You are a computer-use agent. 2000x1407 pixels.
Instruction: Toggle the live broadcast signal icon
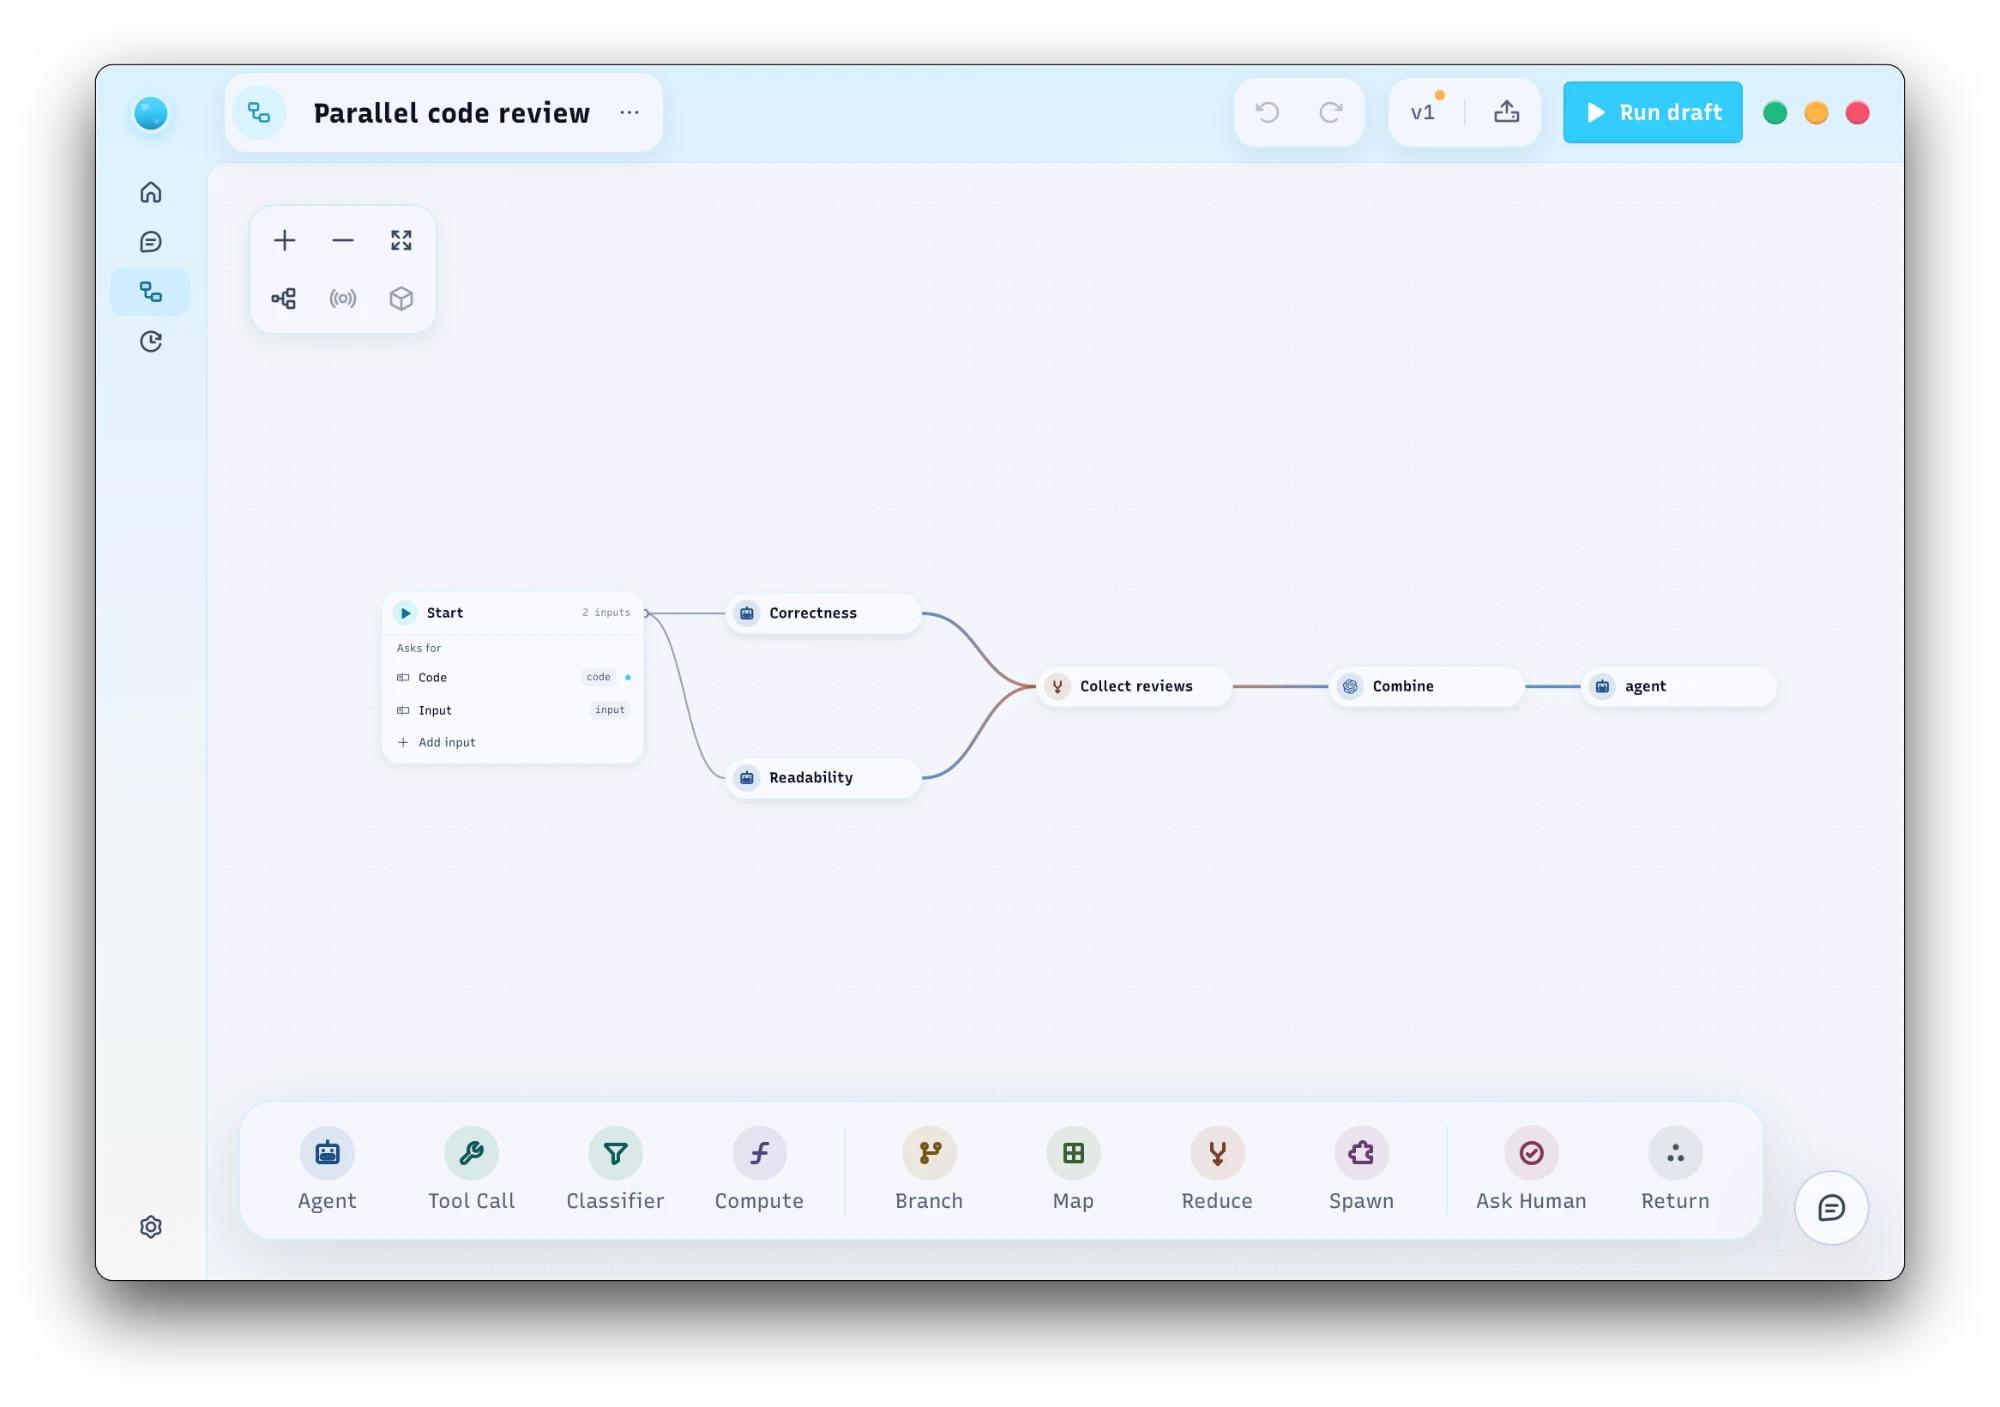(x=343, y=298)
